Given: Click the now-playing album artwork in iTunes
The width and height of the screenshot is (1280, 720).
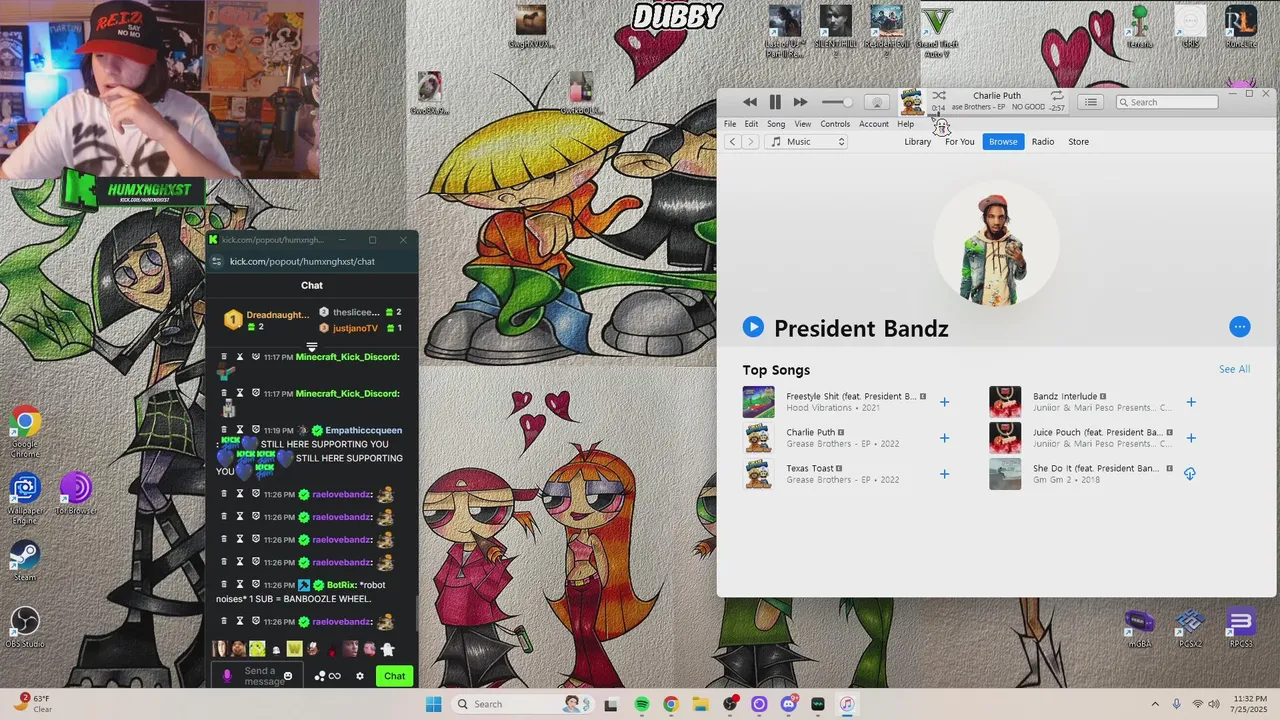Looking at the screenshot, I should point(911,102).
